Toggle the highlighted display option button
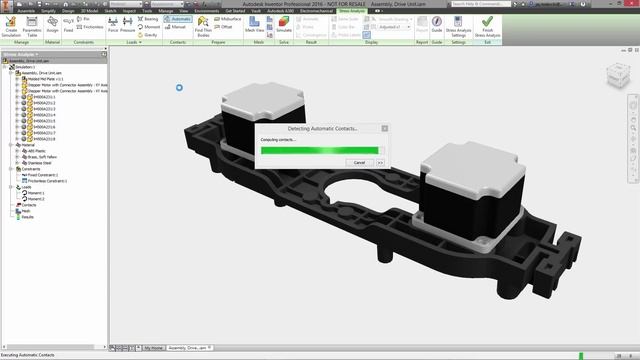The height and width of the screenshot is (360, 640). point(367,36)
